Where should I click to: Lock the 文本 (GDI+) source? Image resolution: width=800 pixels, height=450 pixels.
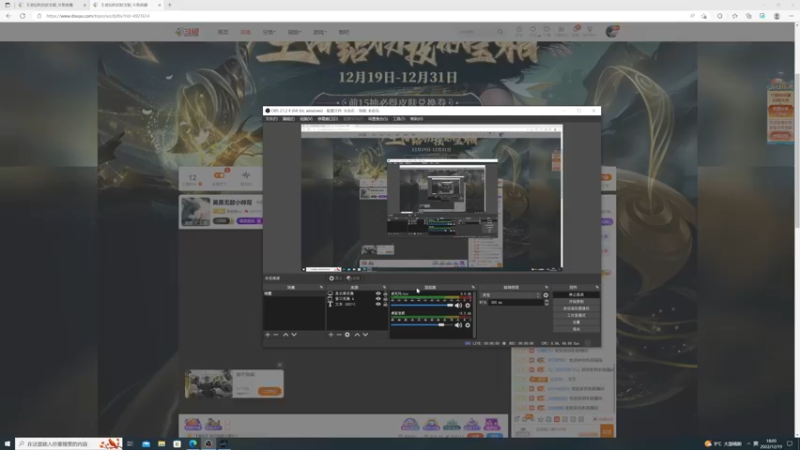point(385,304)
